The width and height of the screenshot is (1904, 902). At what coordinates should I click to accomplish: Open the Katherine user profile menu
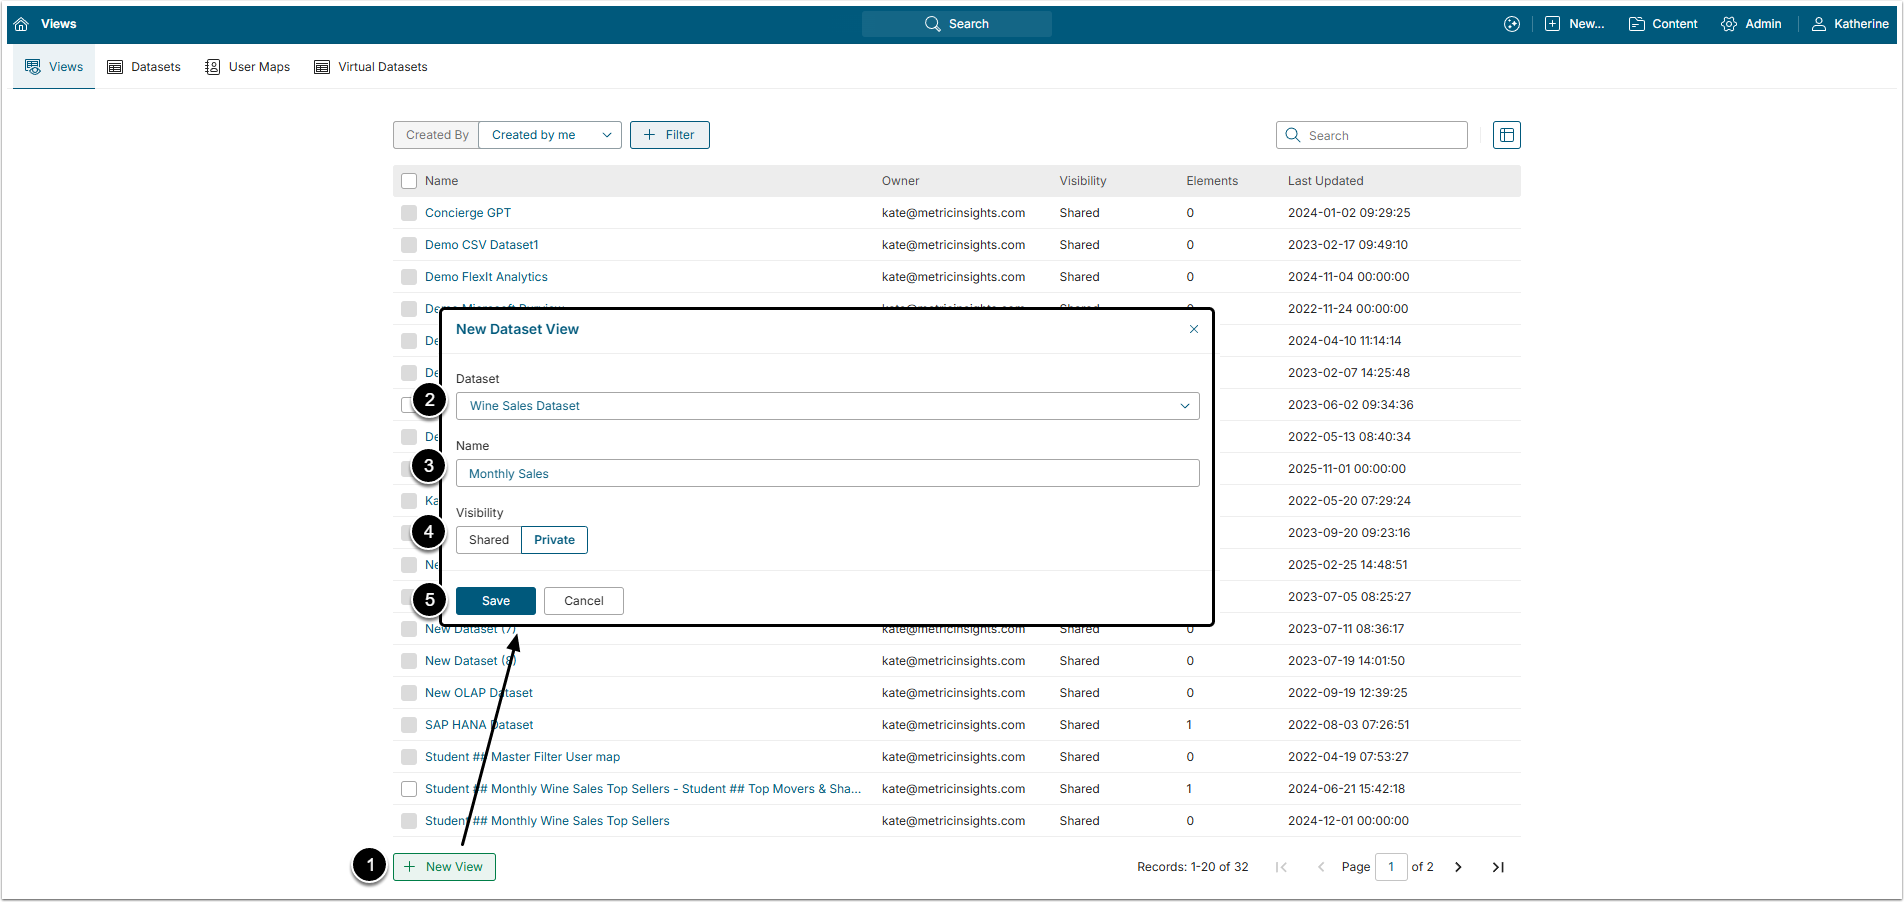(1850, 24)
